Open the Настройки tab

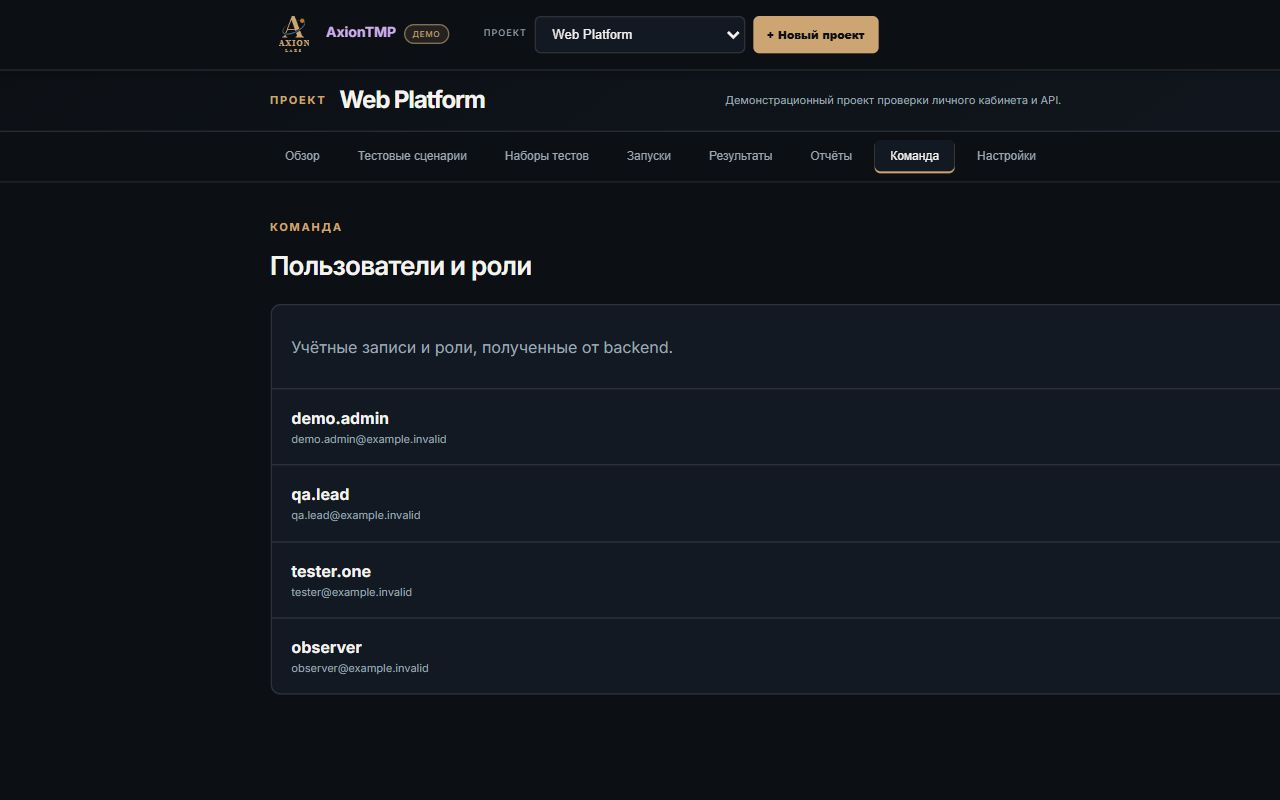click(1006, 156)
